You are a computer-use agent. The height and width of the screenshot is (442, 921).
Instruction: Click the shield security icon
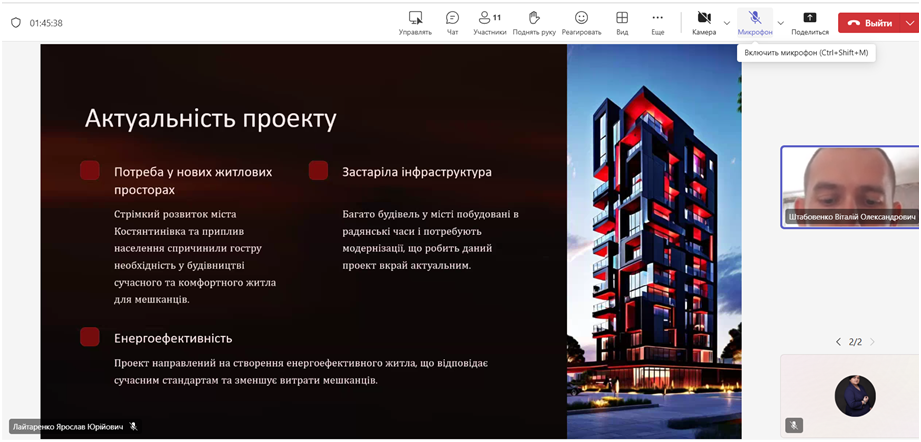(15, 22)
